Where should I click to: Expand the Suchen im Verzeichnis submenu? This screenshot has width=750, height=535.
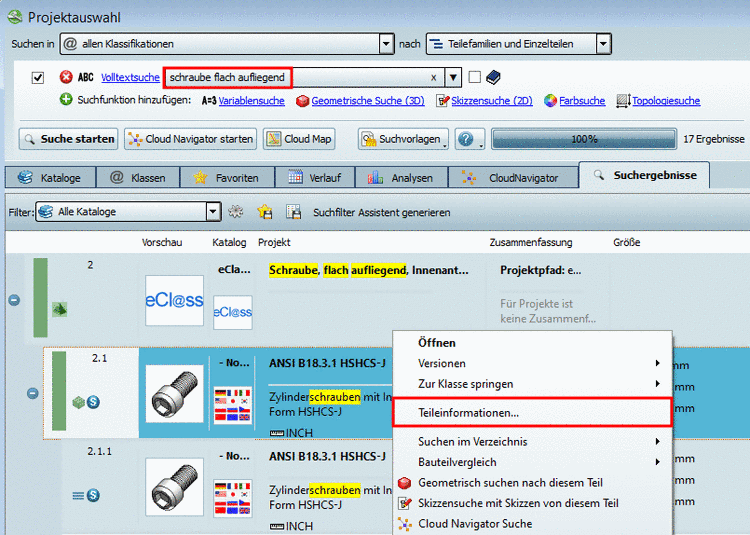coord(532,442)
